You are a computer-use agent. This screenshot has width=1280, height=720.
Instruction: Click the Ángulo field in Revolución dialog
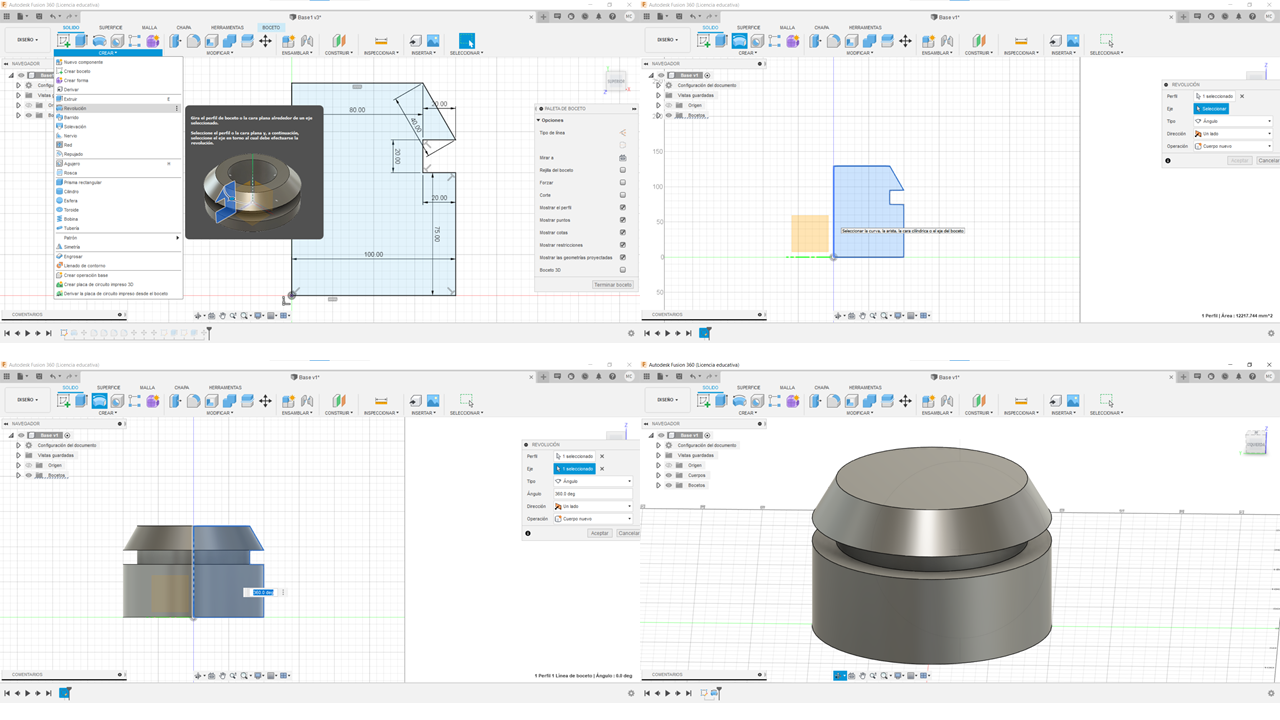[x=592, y=494]
